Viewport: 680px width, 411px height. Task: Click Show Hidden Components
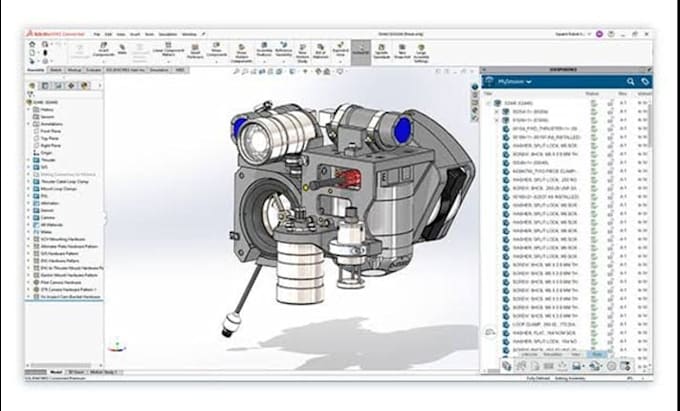242,53
